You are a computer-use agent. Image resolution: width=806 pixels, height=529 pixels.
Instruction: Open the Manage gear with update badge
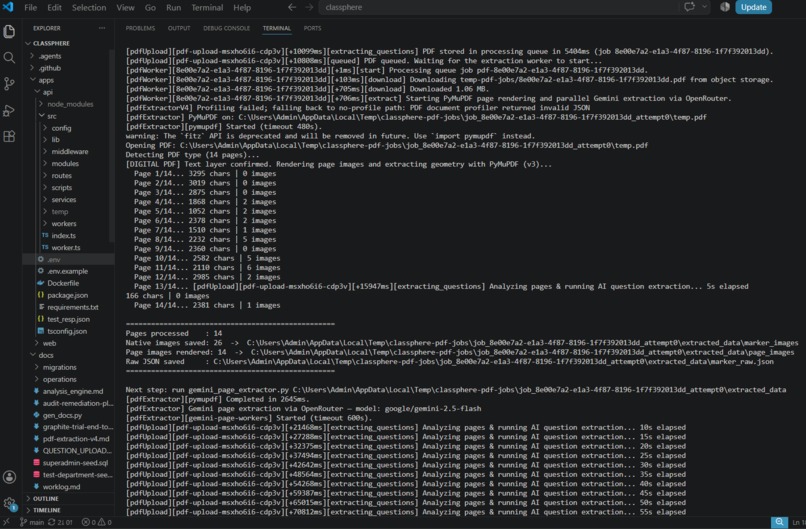click(x=9, y=504)
